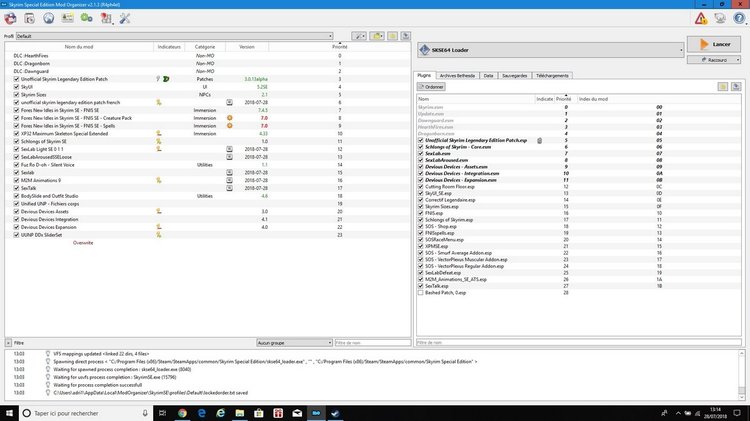Open the Aucun groupe dropdown
Screen dimensions: 750x421
(294, 343)
